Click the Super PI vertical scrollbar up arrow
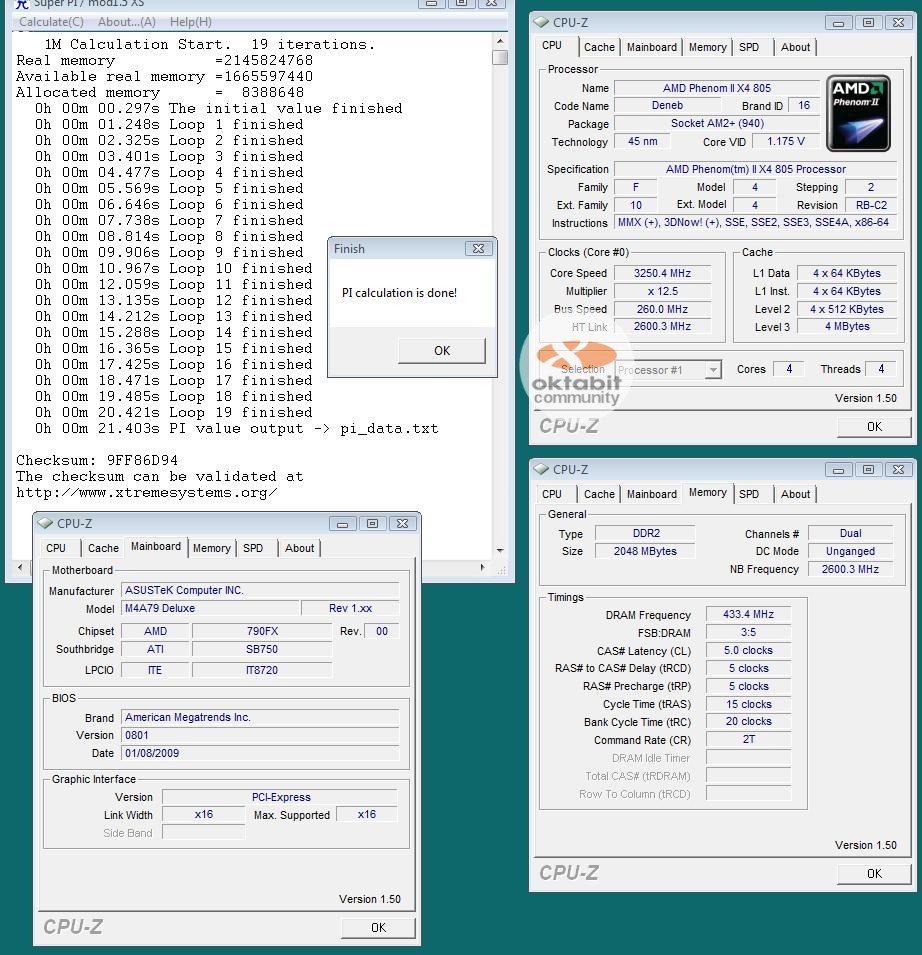The height and width of the screenshot is (955, 922). [x=500, y=41]
